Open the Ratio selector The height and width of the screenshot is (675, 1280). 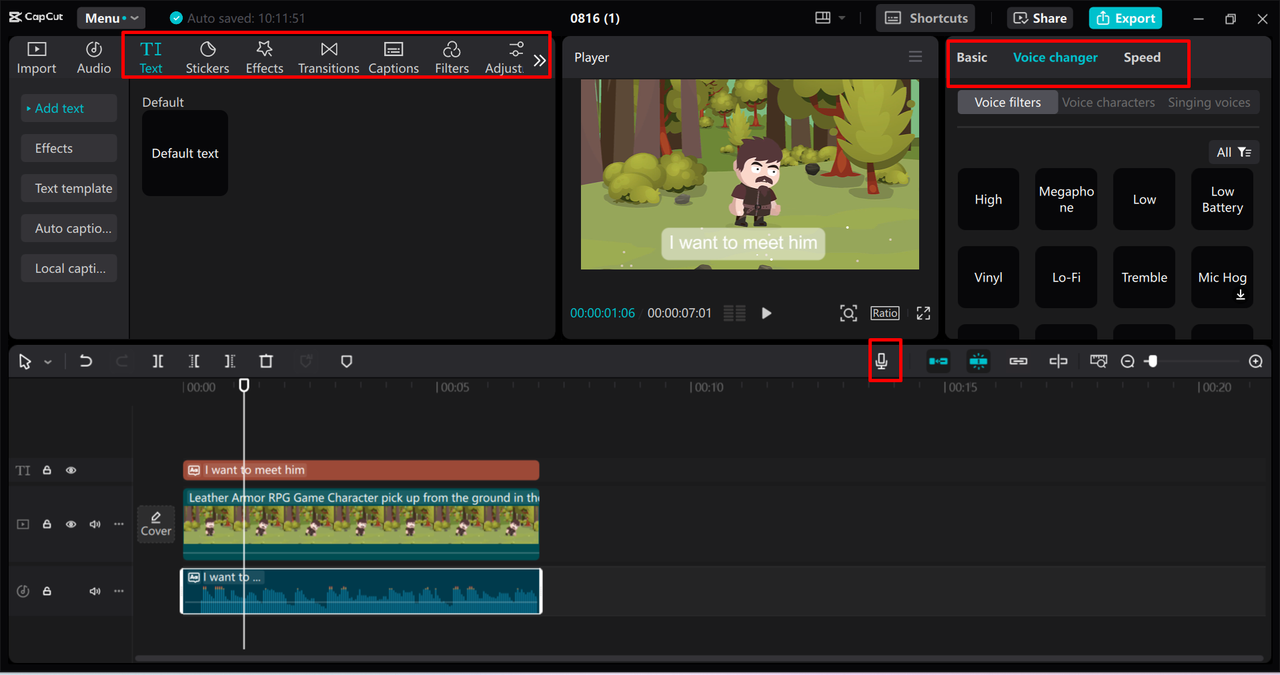tap(885, 313)
